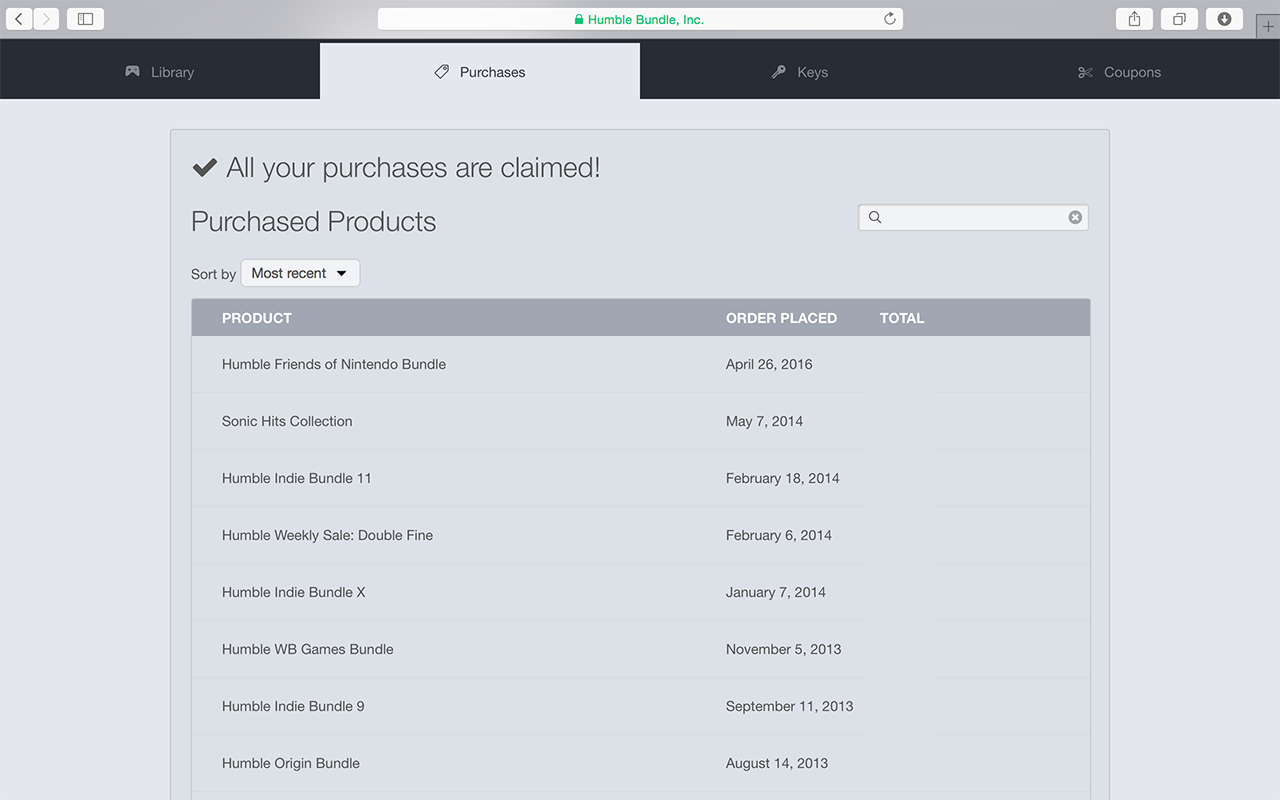
Task: Open the Keys tab
Action: click(800, 72)
